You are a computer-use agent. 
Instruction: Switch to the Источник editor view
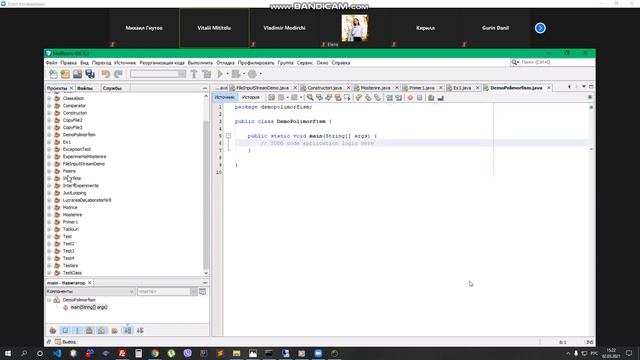[224, 98]
